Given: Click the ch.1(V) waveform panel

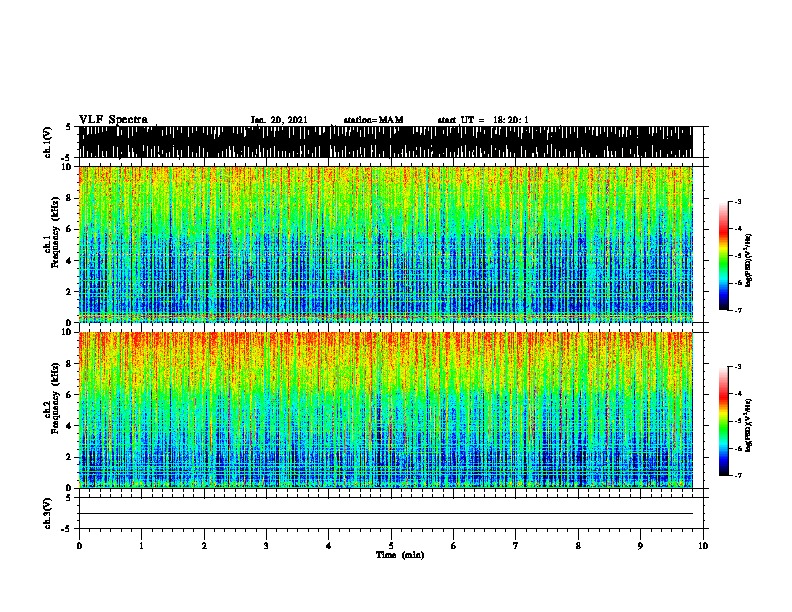Looking at the screenshot, I should coord(386,142).
